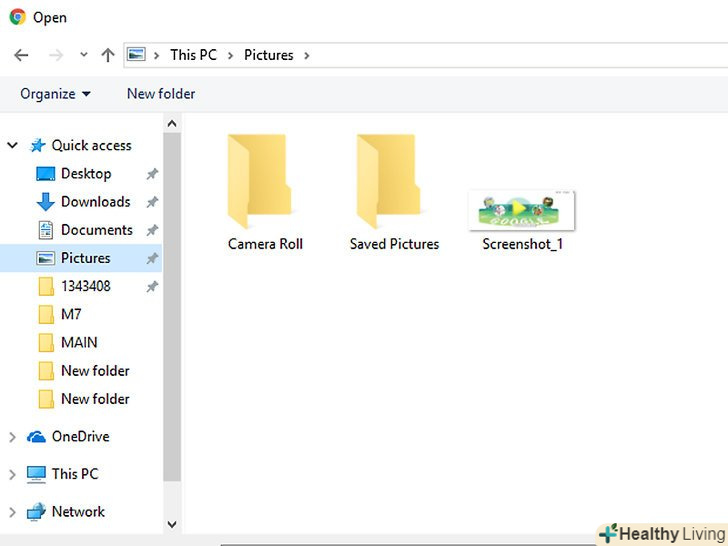The width and height of the screenshot is (728, 546).
Task: Click the pin icon beside Downloads
Action: 152,202
